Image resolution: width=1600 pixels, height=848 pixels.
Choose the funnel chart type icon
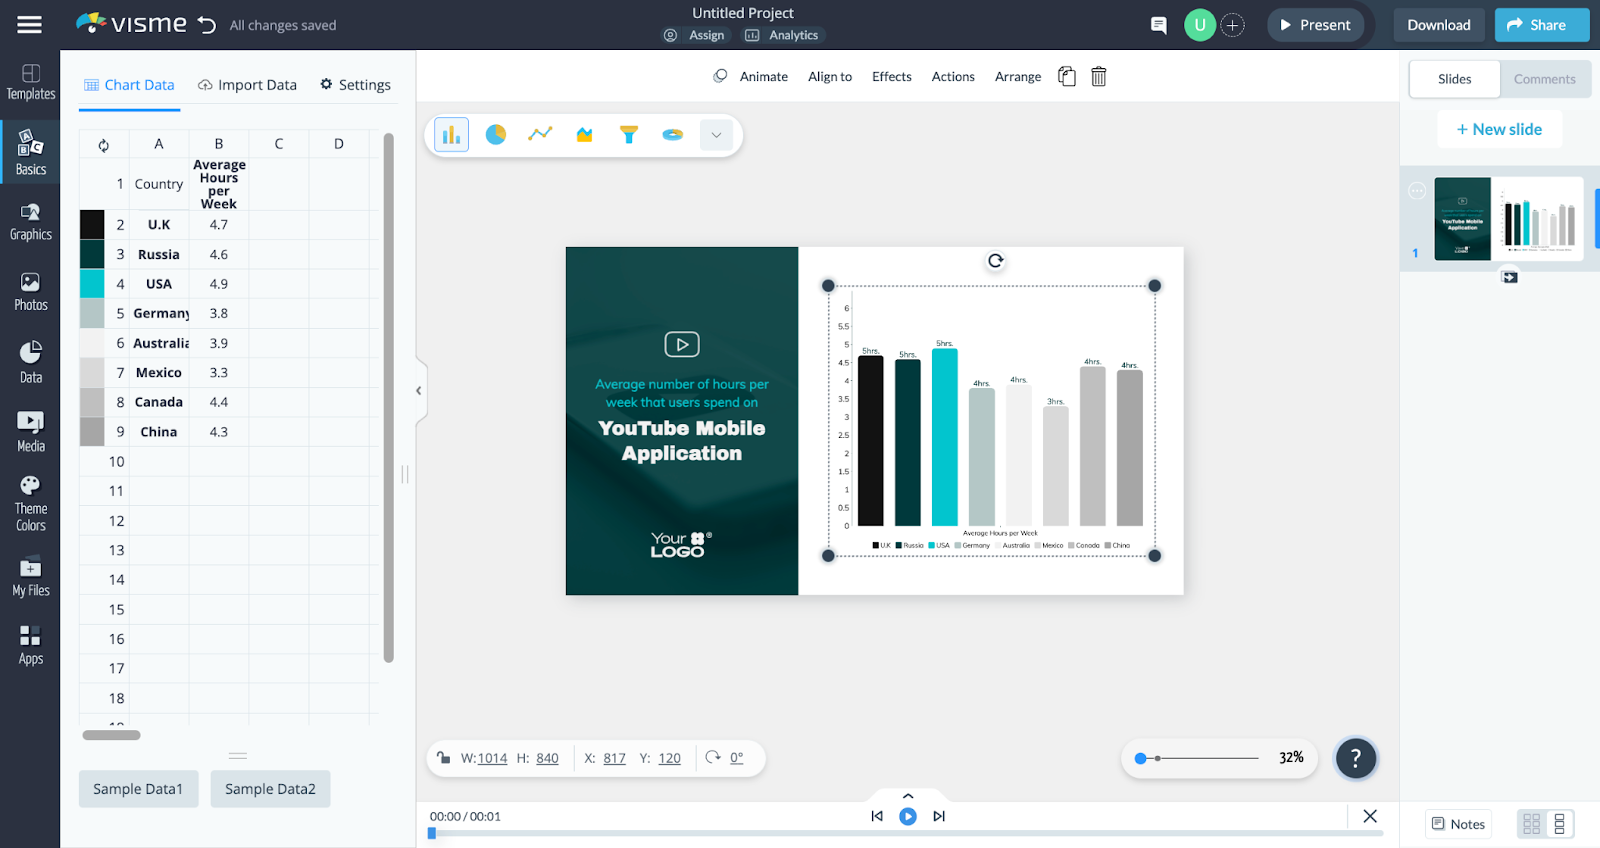[x=628, y=134]
